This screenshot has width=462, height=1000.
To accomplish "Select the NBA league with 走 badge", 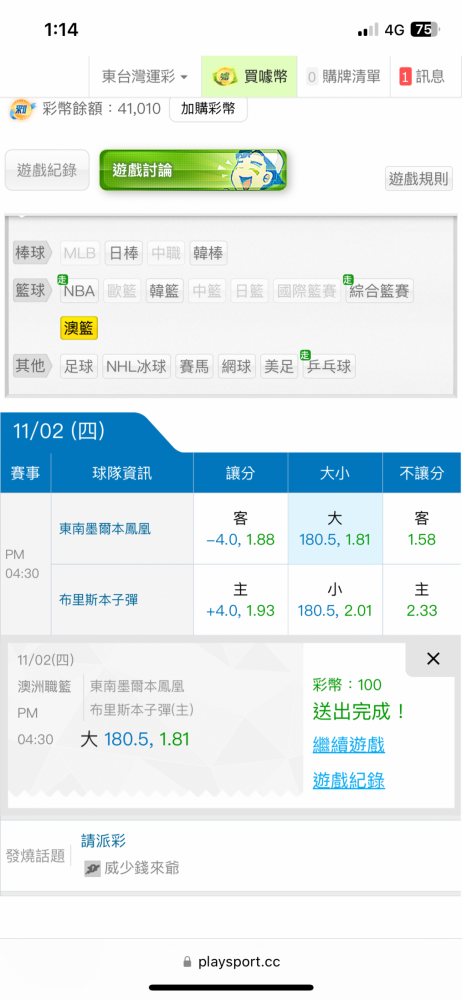I will click(79, 291).
